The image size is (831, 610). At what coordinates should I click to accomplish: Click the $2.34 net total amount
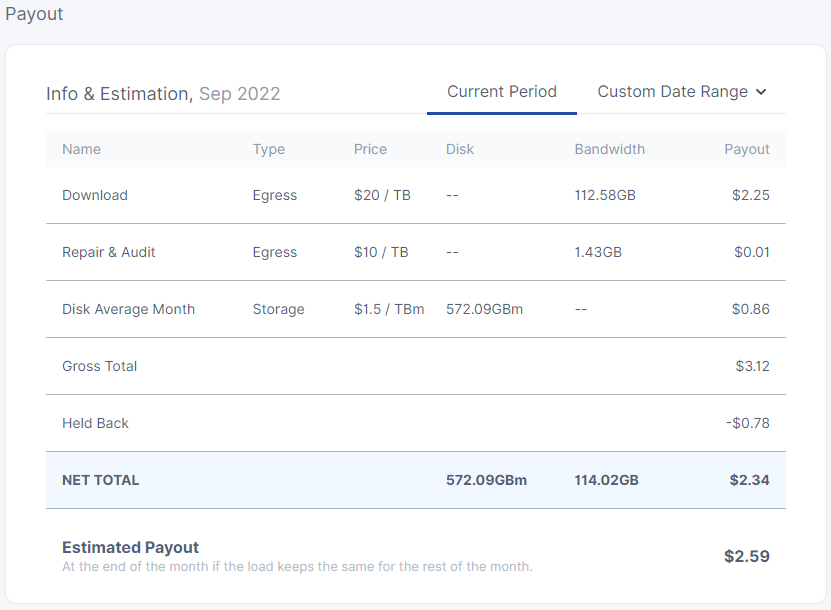click(749, 480)
